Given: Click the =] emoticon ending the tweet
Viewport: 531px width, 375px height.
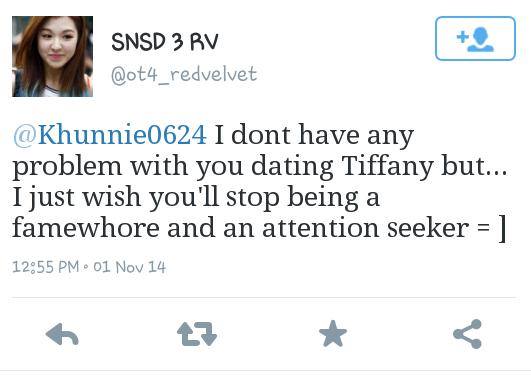Looking at the screenshot, I should pos(492,229).
